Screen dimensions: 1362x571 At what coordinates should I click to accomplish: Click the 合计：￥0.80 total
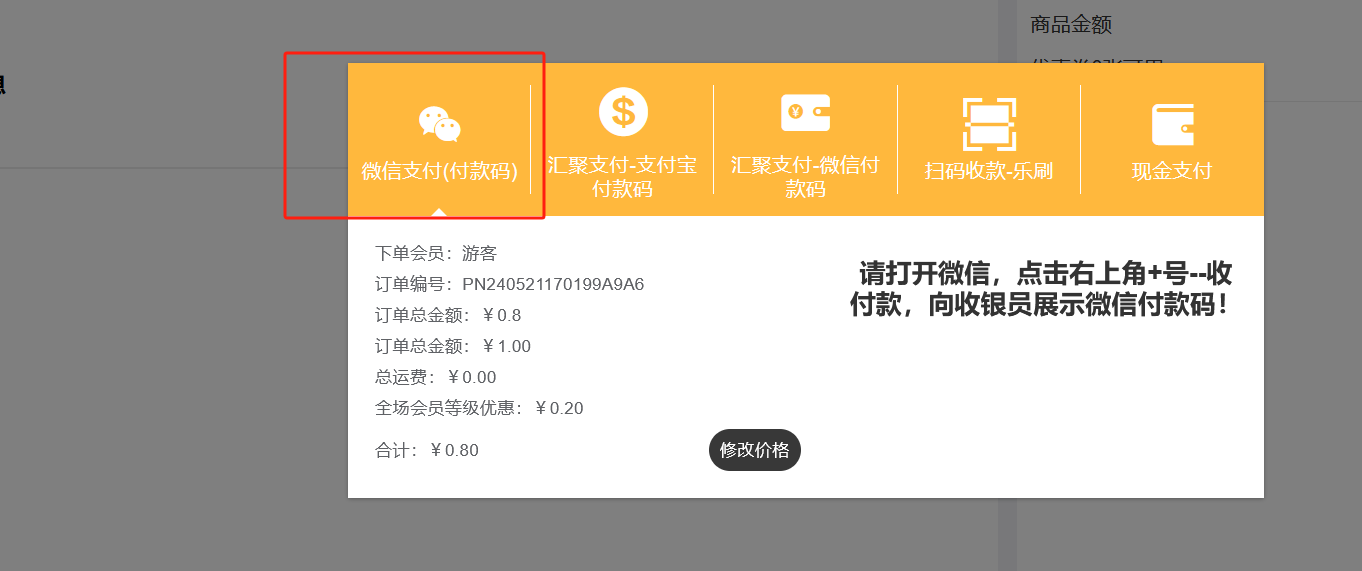pyautogui.click(x=427, y=450)
